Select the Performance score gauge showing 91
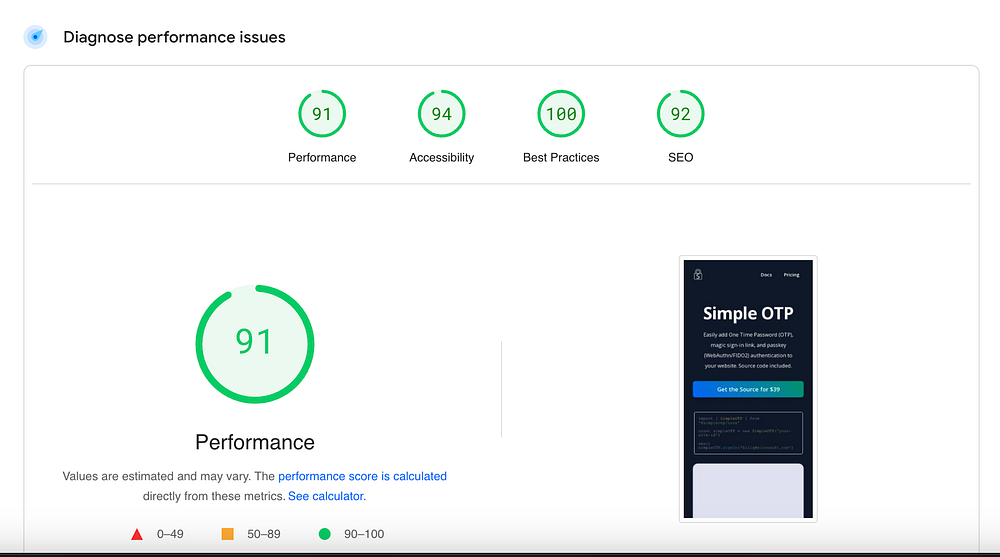The image size is (1000, 557). [322, 114]
